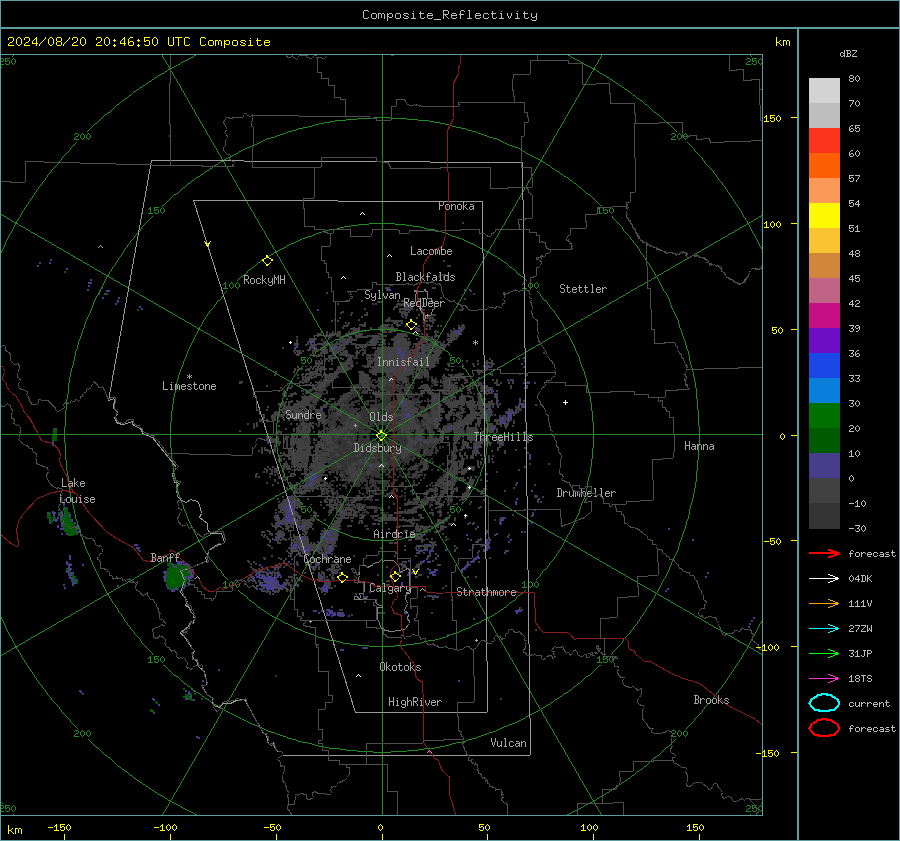Click the Olds city label

(381, 417)
